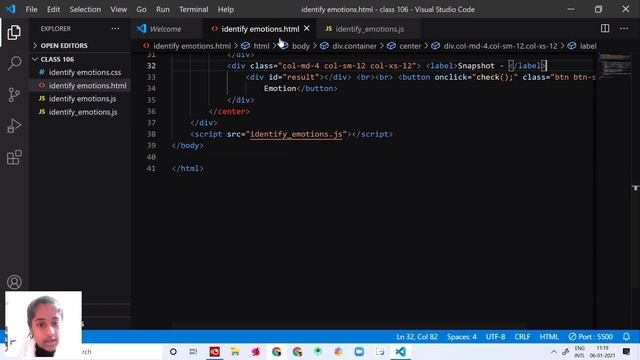The height and width of the screenshot is (360, 640).
Task: Open identify_emotions.js in explorer
Action: click(83, 112)
